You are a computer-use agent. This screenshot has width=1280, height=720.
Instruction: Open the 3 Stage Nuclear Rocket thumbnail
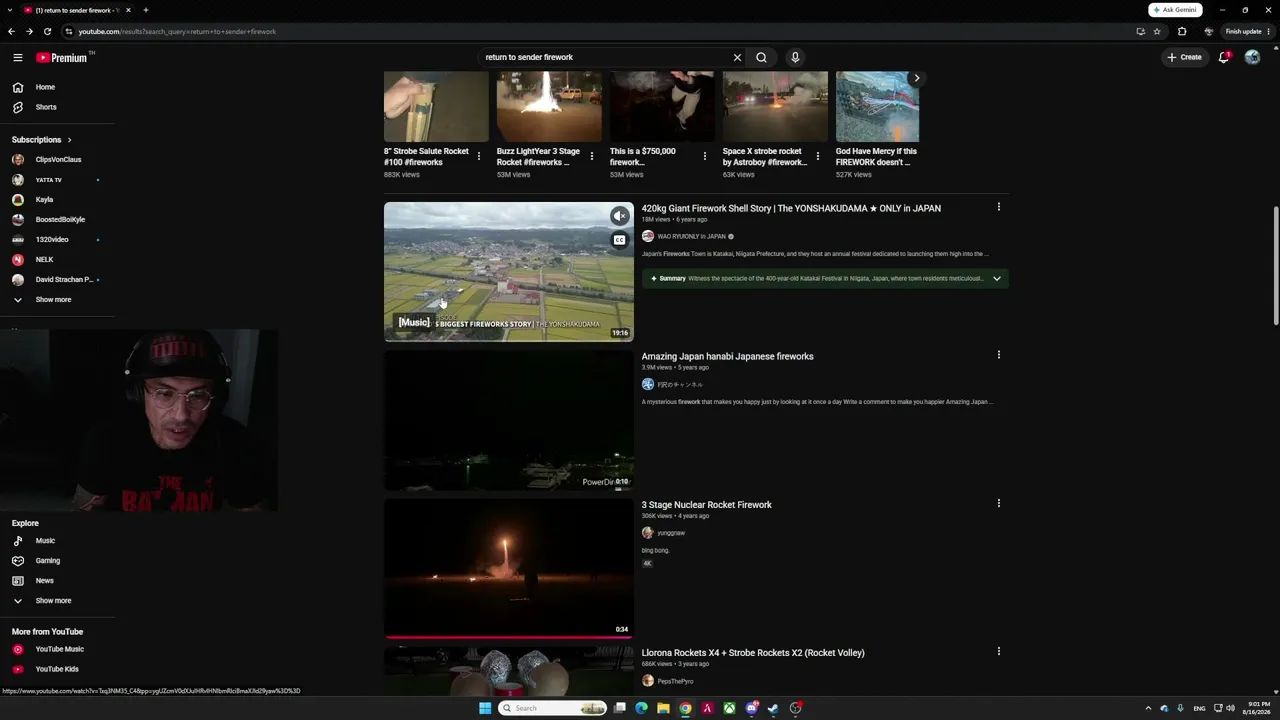(509, 568)
